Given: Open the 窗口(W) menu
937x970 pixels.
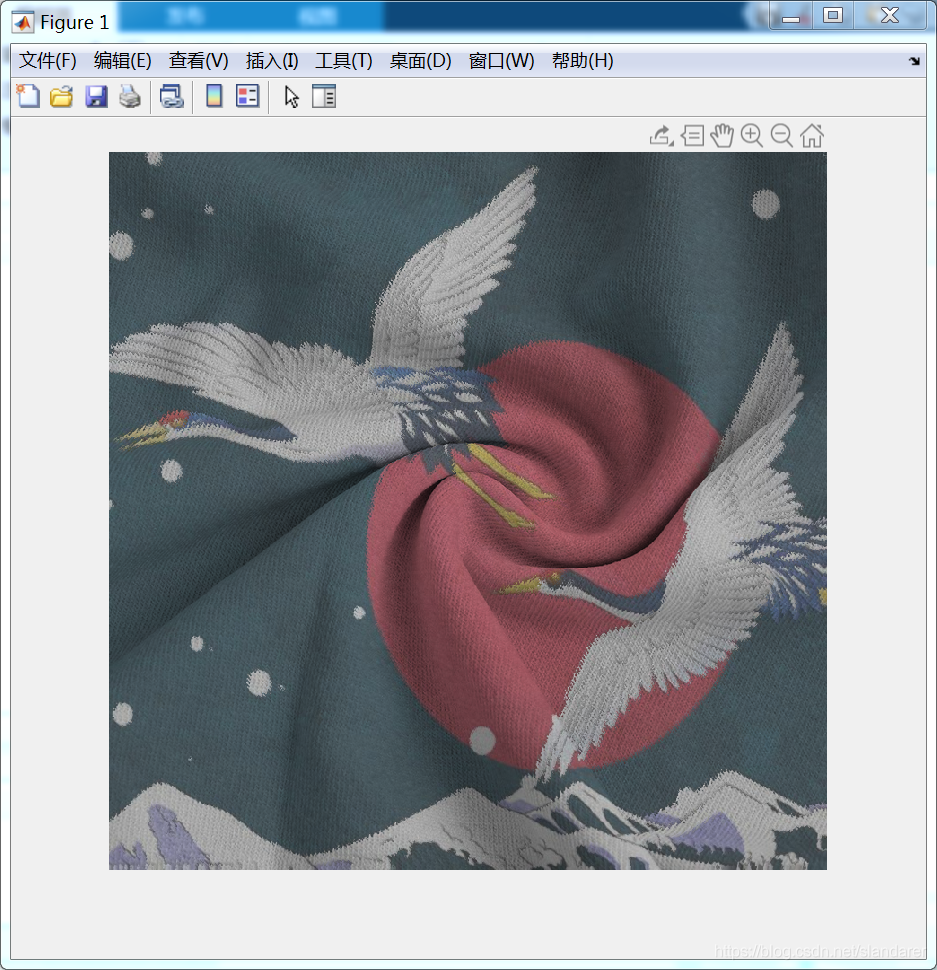Looking at the screenshot, I should click(x=502, y=61).
